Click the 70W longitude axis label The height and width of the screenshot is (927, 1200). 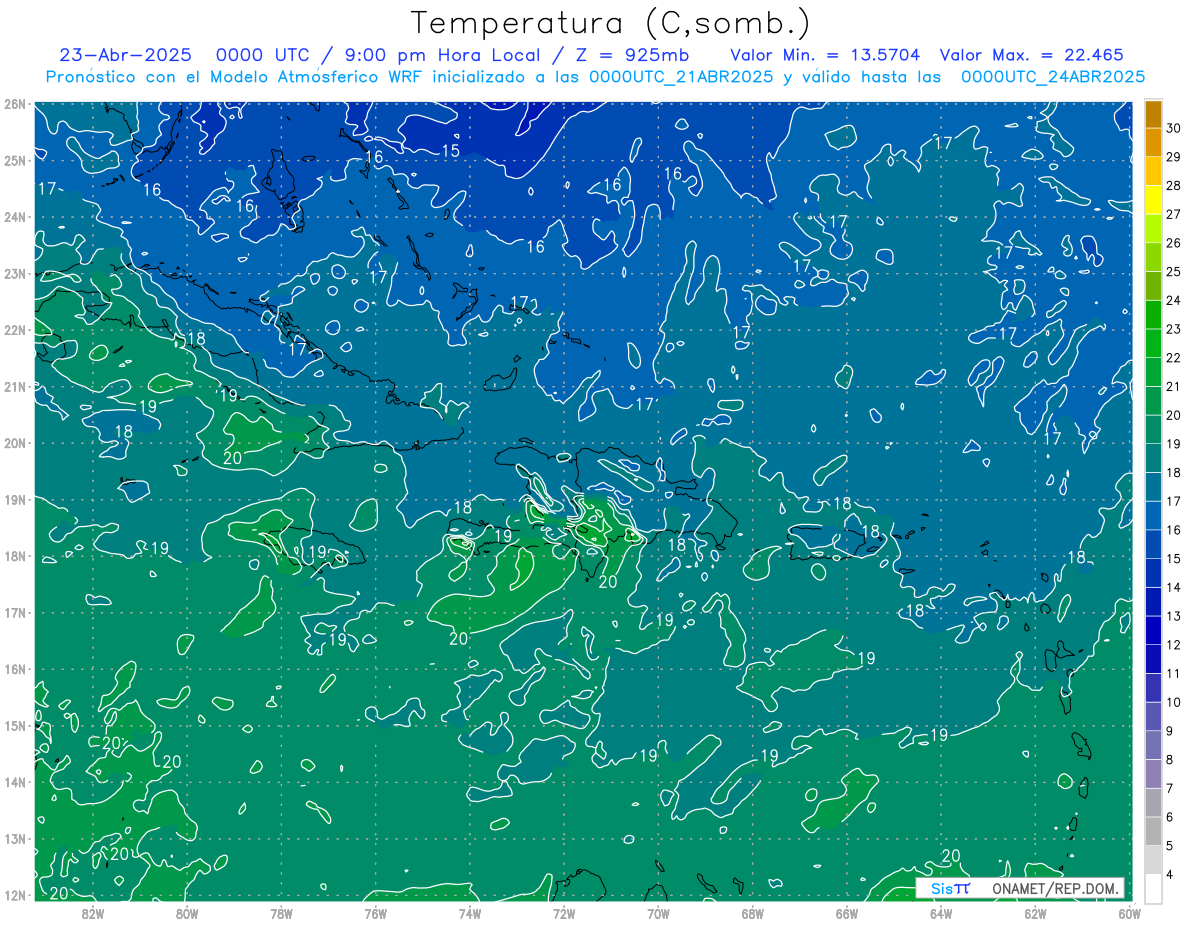pos(658,914)
